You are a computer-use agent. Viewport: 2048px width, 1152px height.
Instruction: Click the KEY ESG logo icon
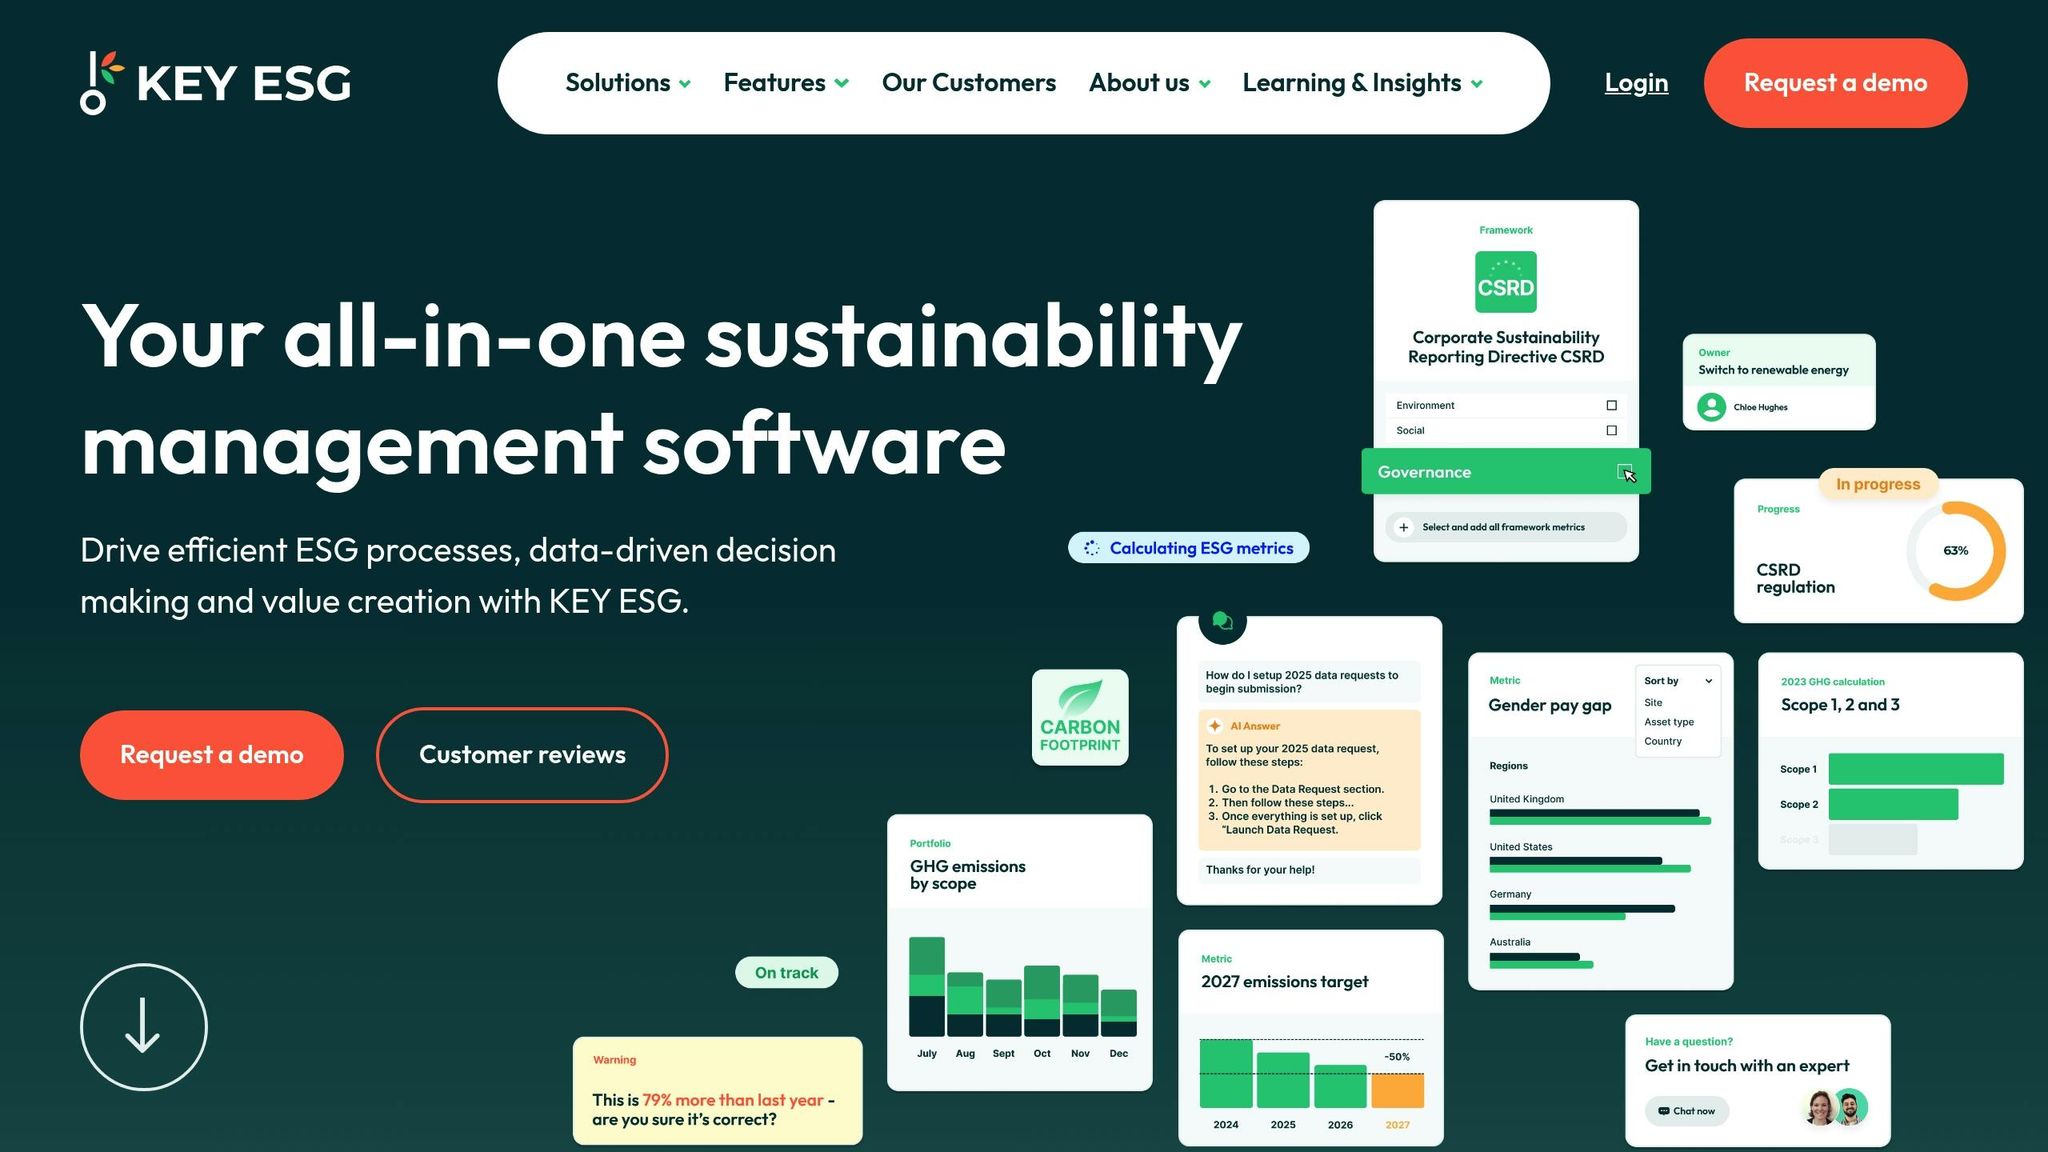100,83
